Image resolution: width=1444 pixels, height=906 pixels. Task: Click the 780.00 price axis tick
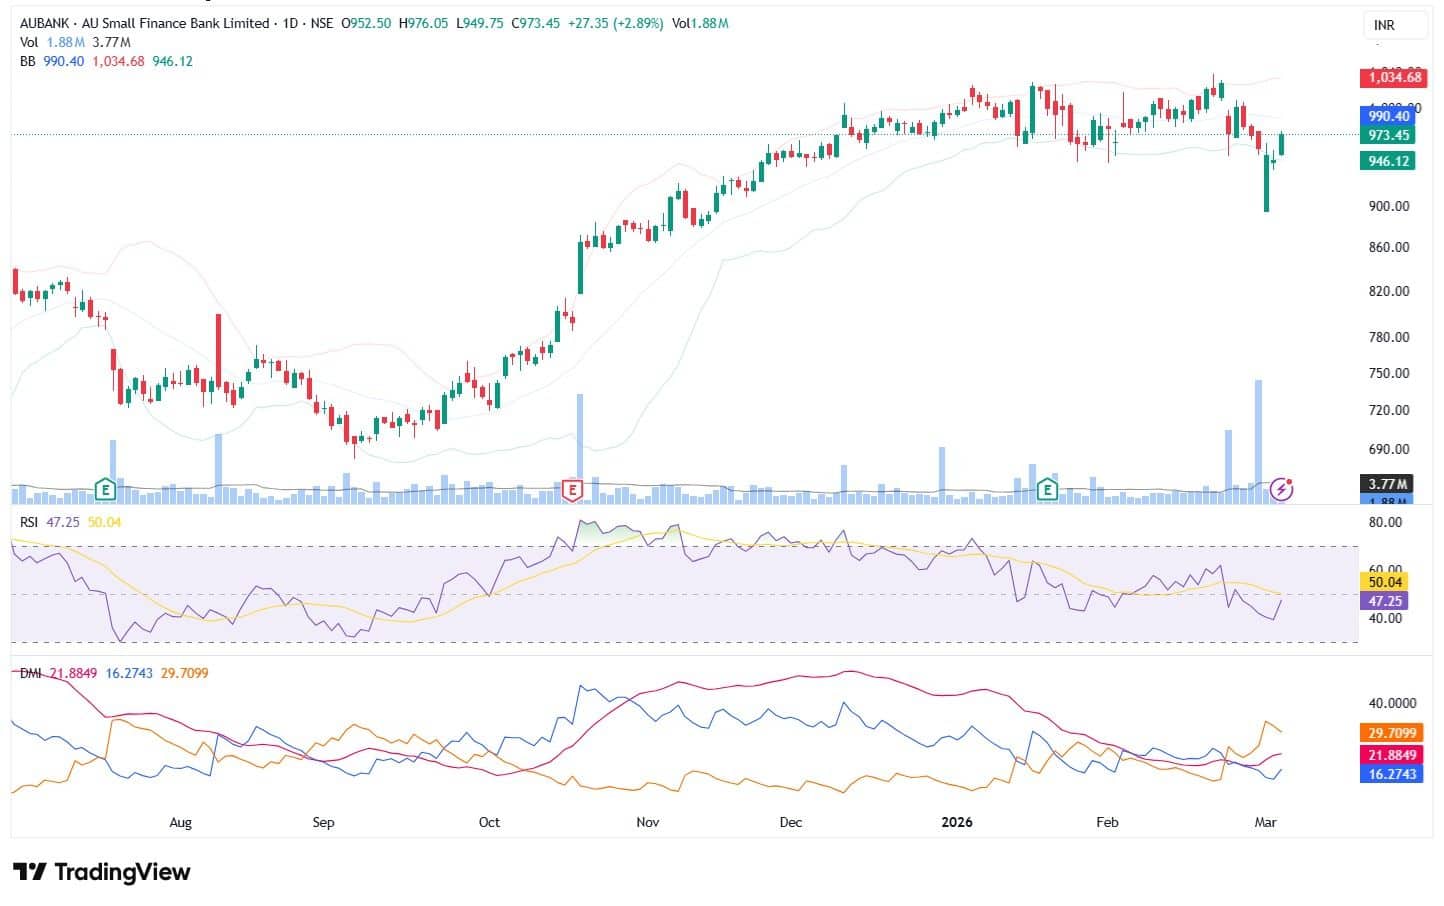coord(1389,337)
